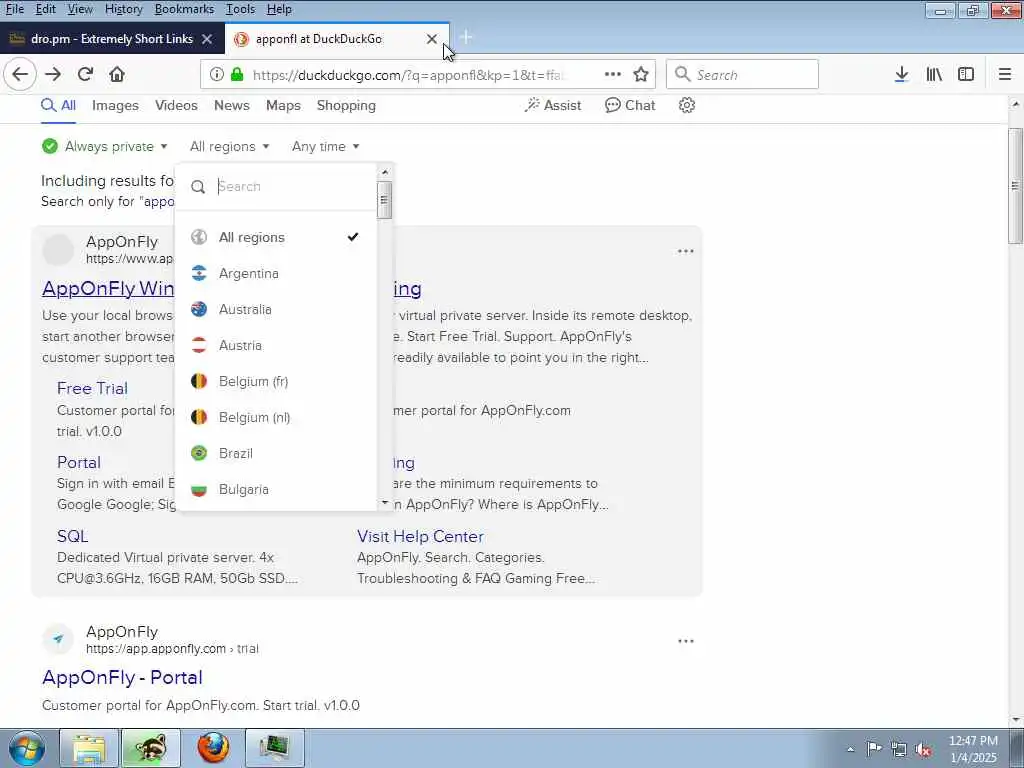
Task: Click the forward navigation arrow
Action: [53, 74]
